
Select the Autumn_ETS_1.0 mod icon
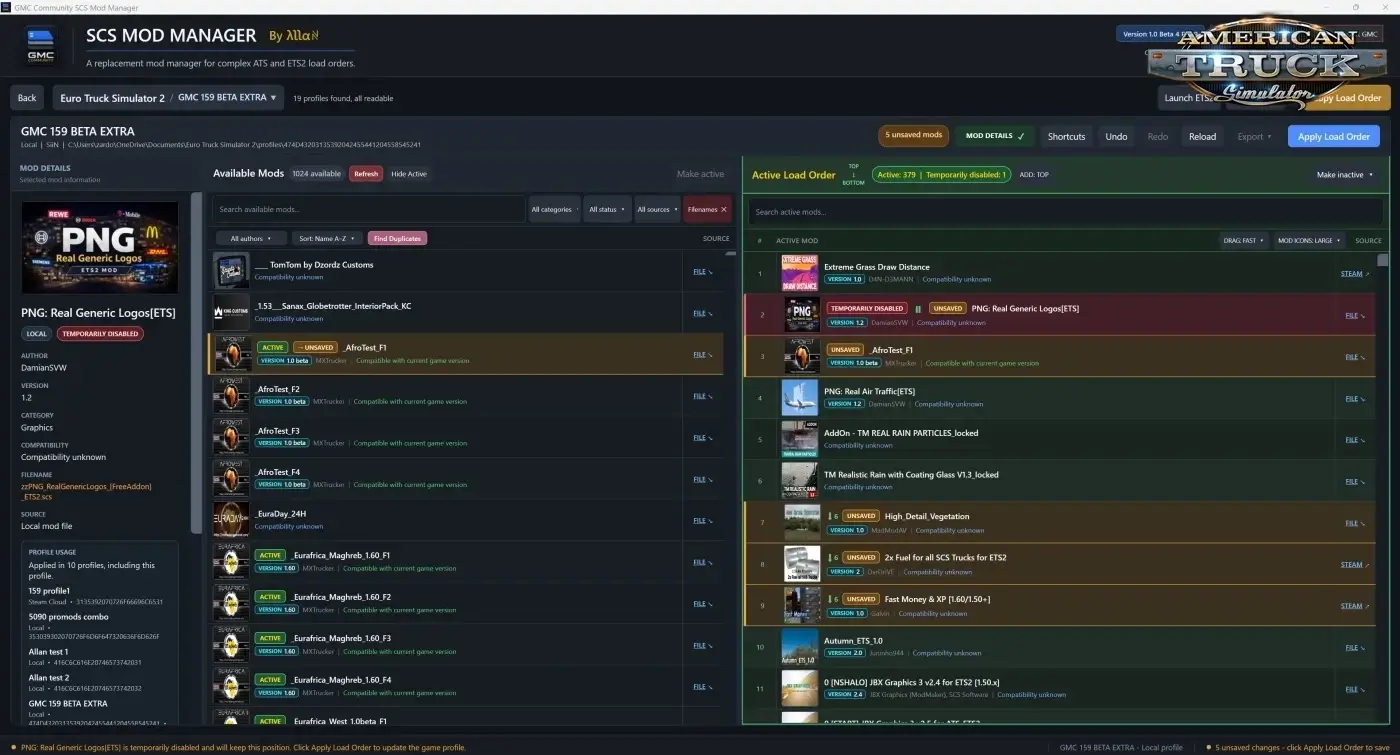(800, 647)
